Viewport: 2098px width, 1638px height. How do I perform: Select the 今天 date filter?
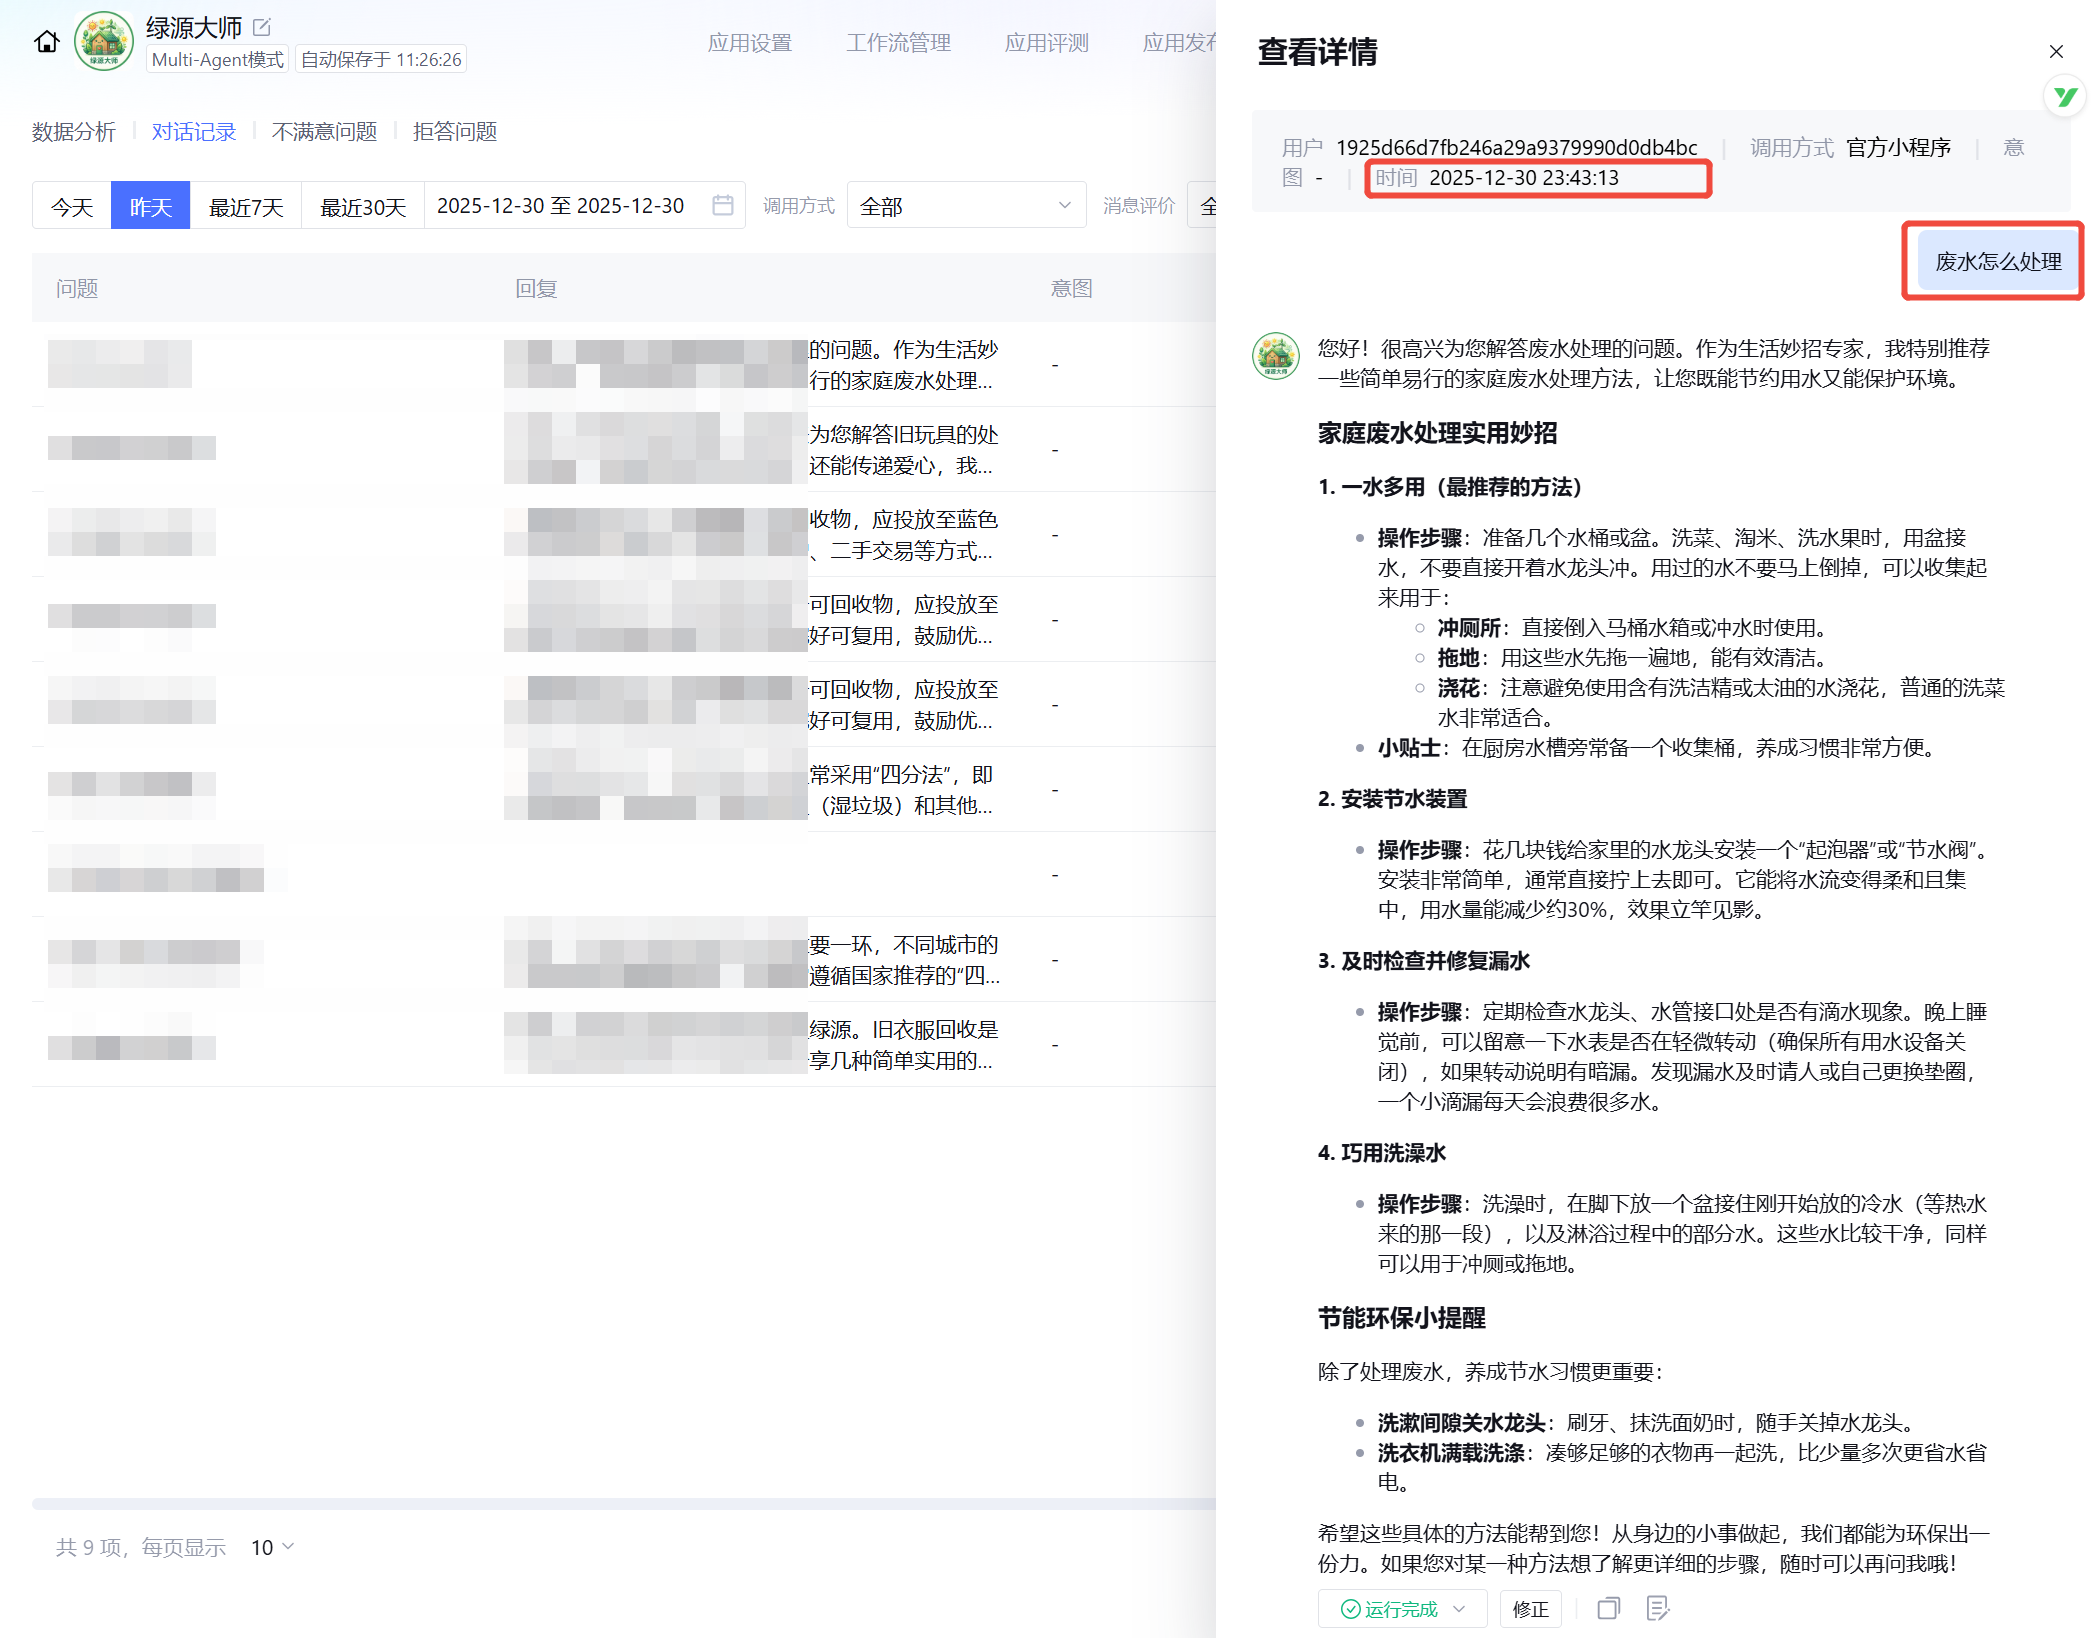coord(72,206)
